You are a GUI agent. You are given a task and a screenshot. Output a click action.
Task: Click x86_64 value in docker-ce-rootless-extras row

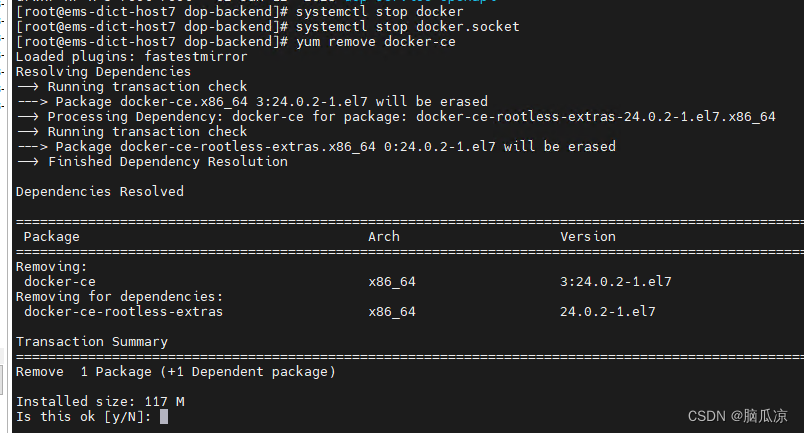(x=392, y=311)
